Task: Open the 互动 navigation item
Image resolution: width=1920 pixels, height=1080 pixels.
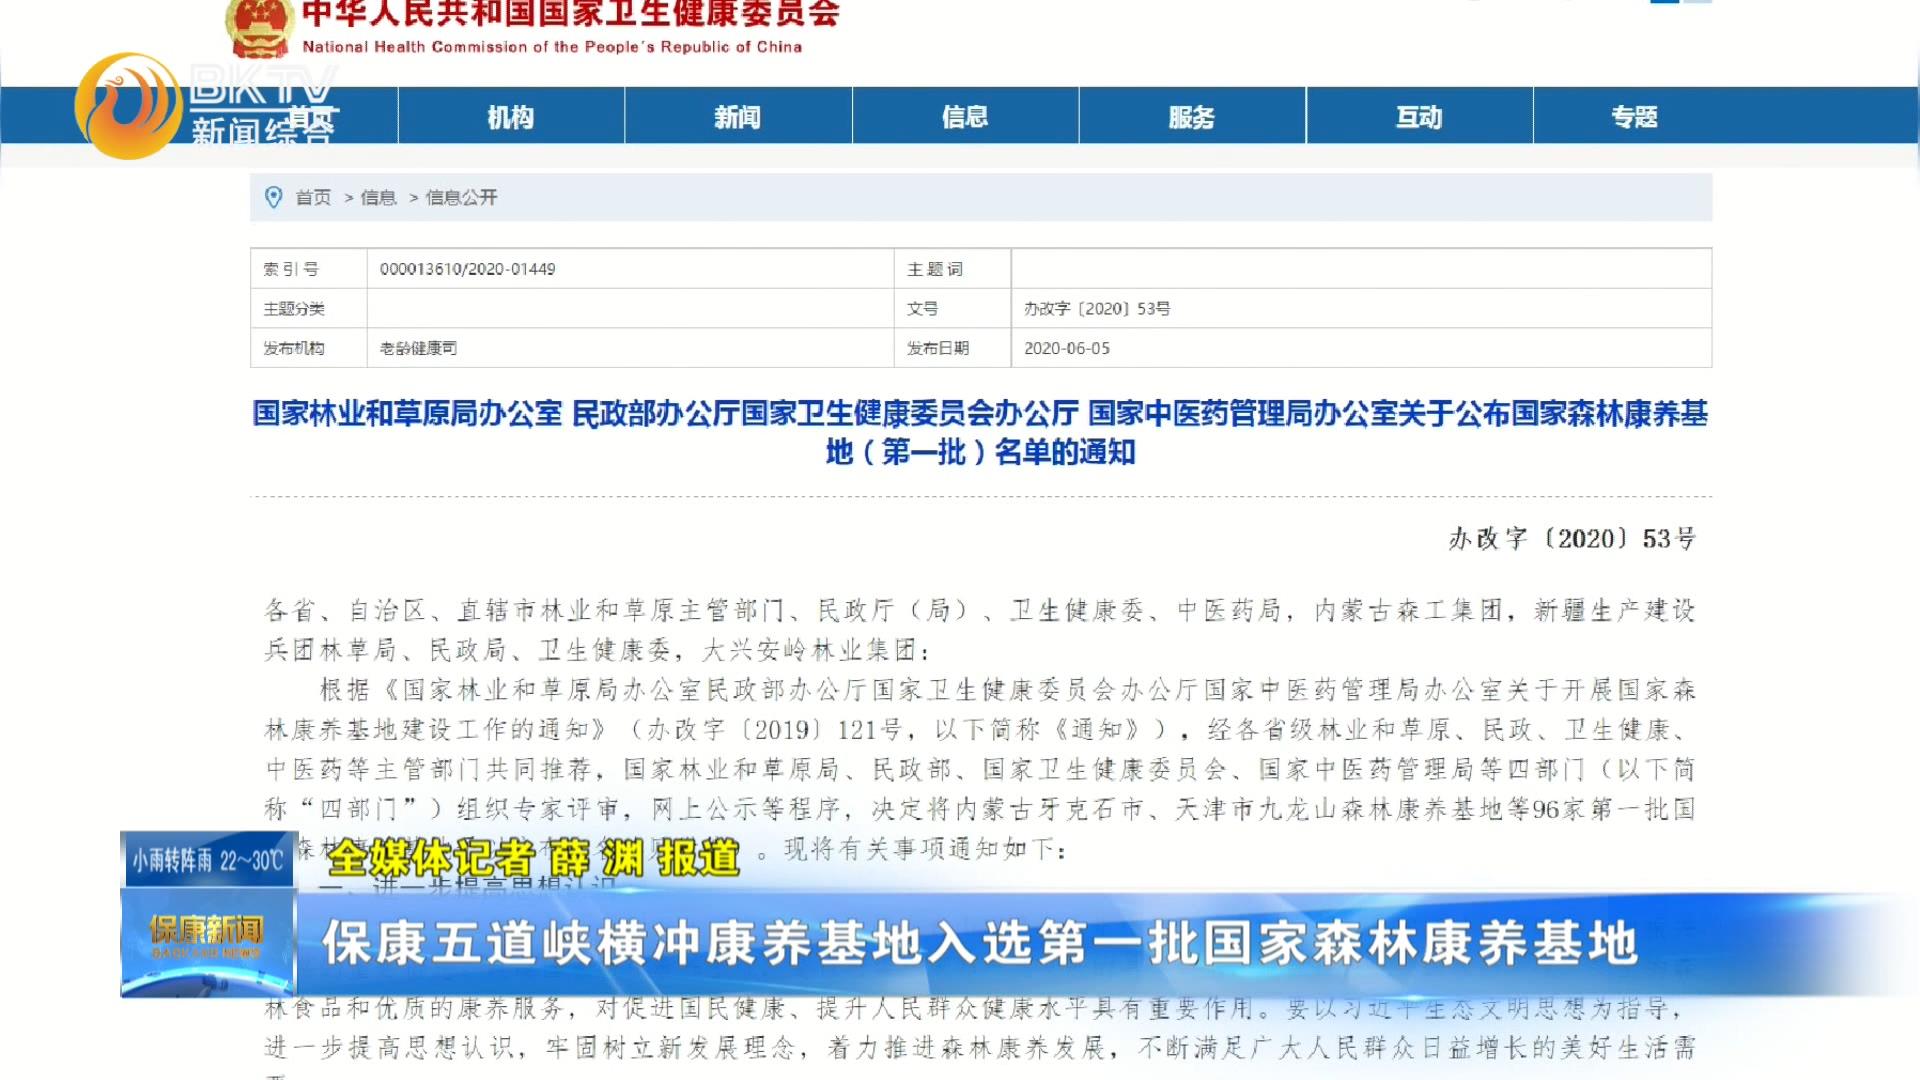Action: [1419, 117]
